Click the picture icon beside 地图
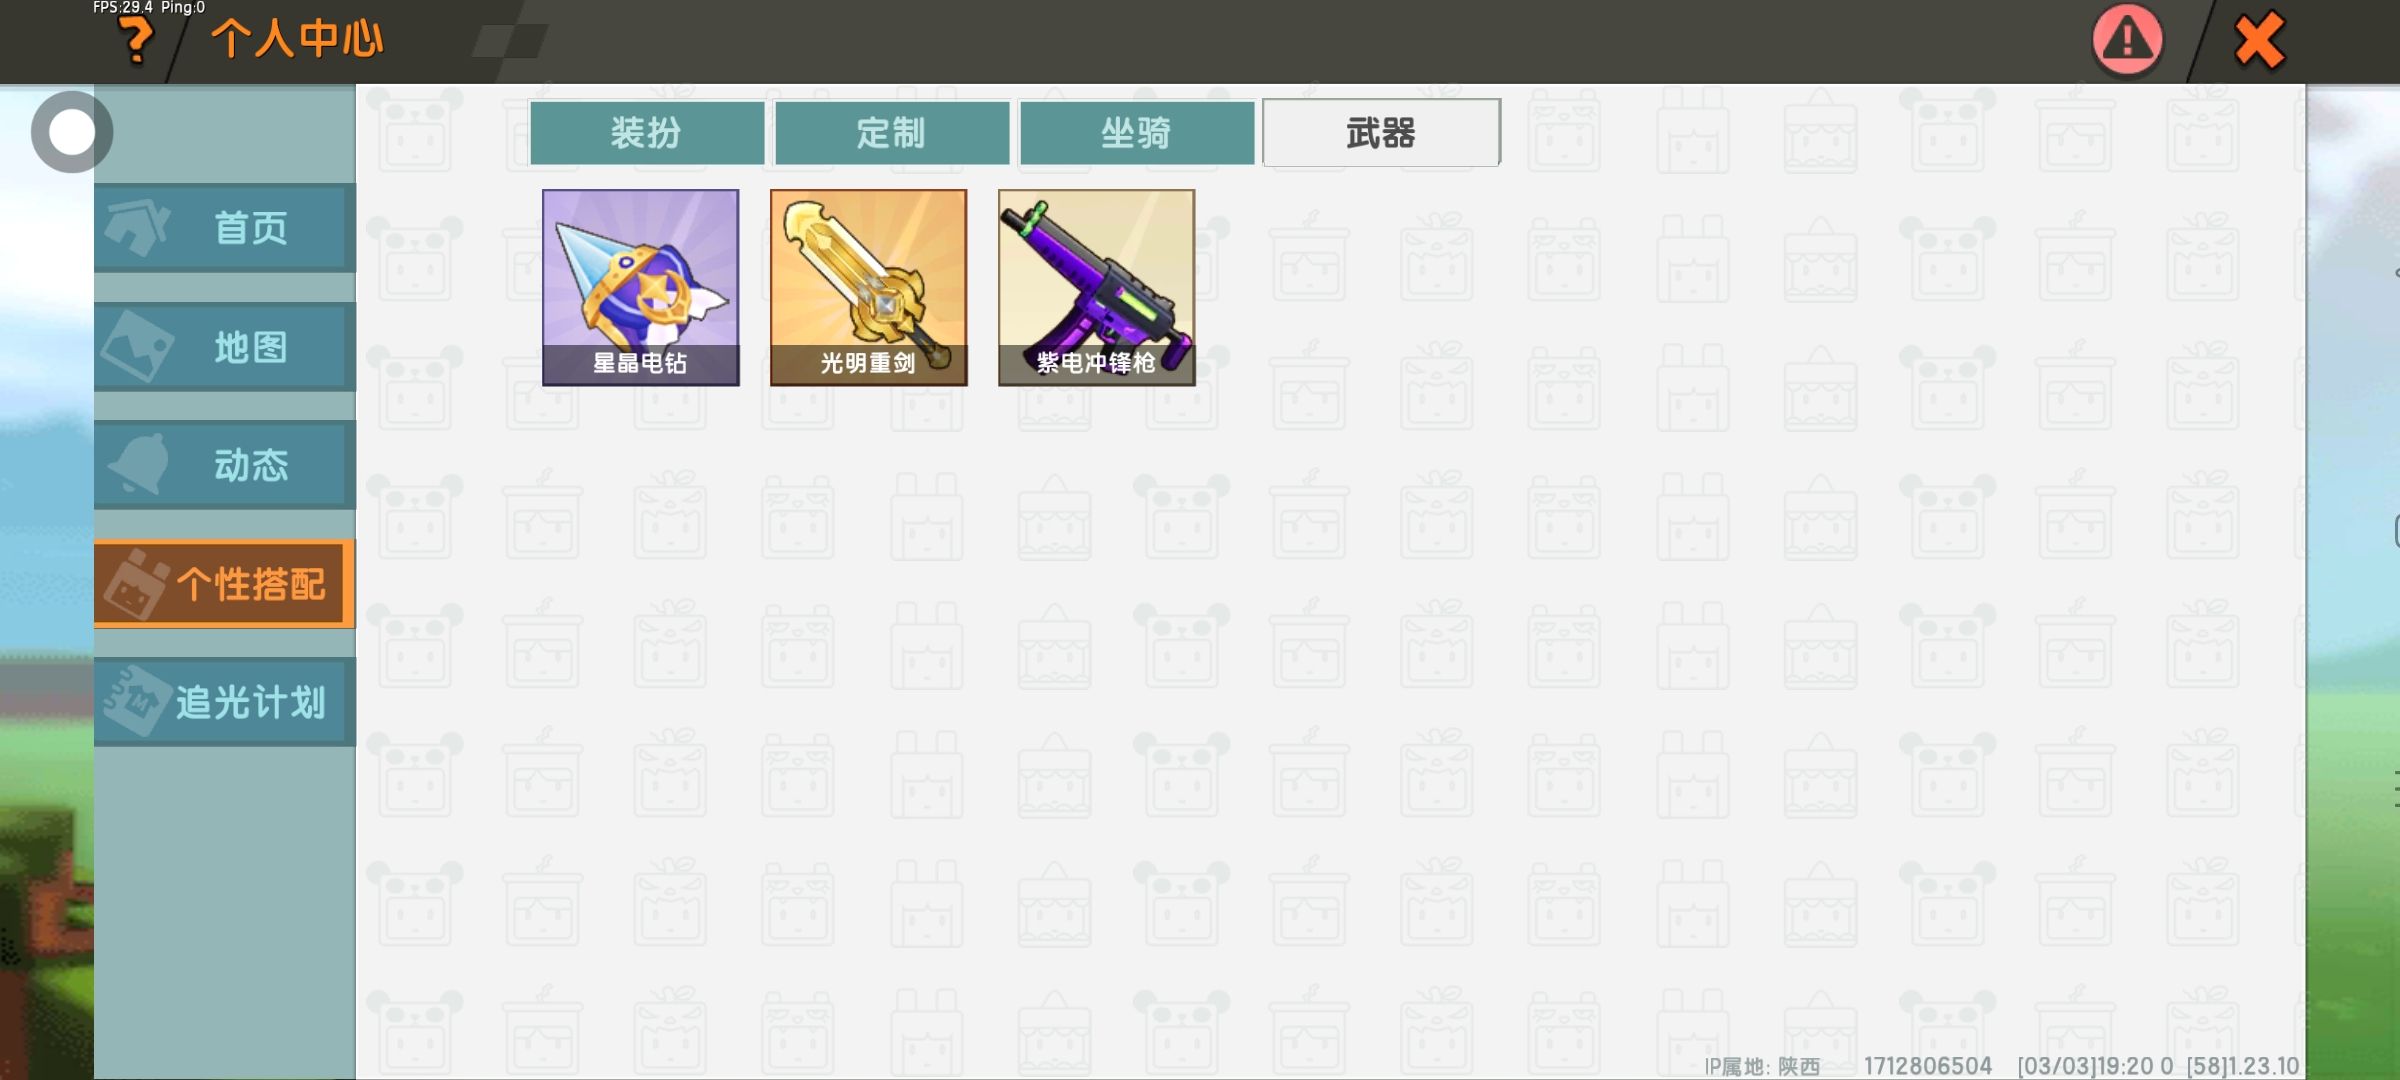Viewport: 2400px width, 1080px height. click(137, 346)
